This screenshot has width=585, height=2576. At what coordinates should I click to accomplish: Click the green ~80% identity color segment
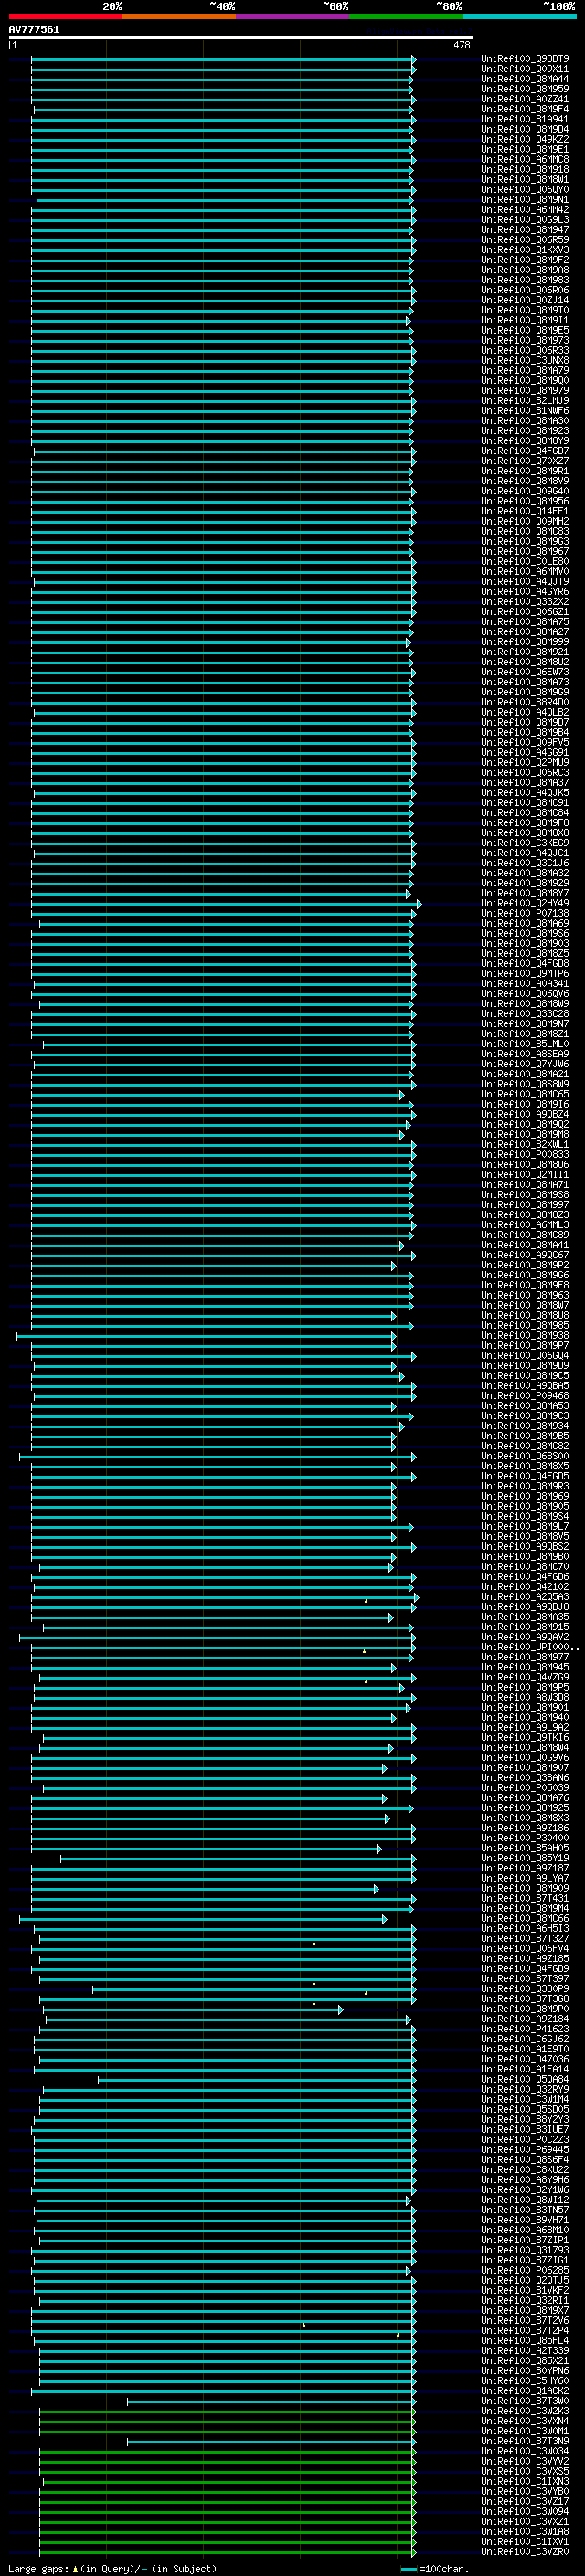click(405, 16)
